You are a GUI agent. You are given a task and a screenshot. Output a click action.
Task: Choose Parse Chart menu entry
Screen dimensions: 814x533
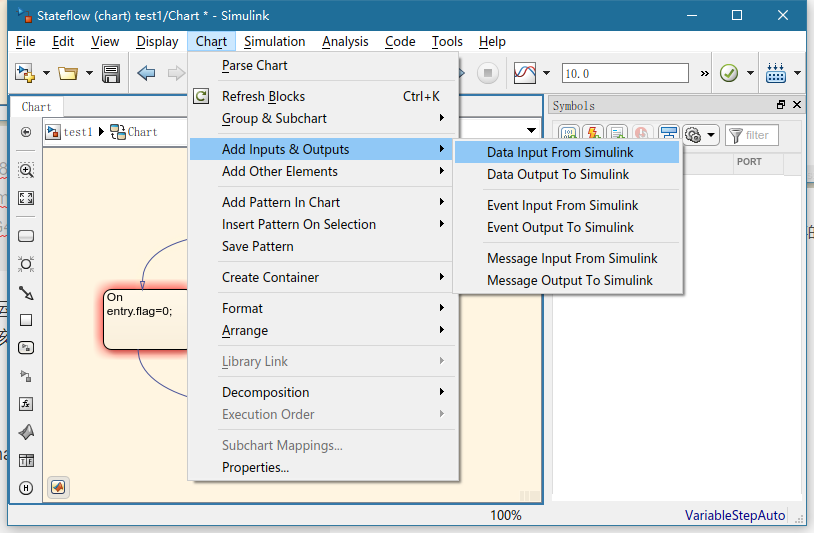pos(324,65)
